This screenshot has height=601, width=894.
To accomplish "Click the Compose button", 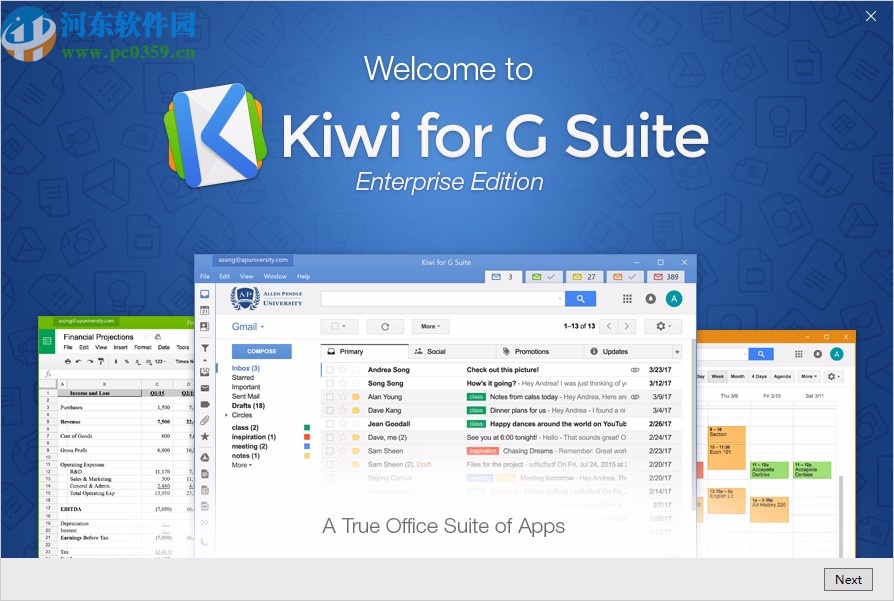I will point(260,351).
